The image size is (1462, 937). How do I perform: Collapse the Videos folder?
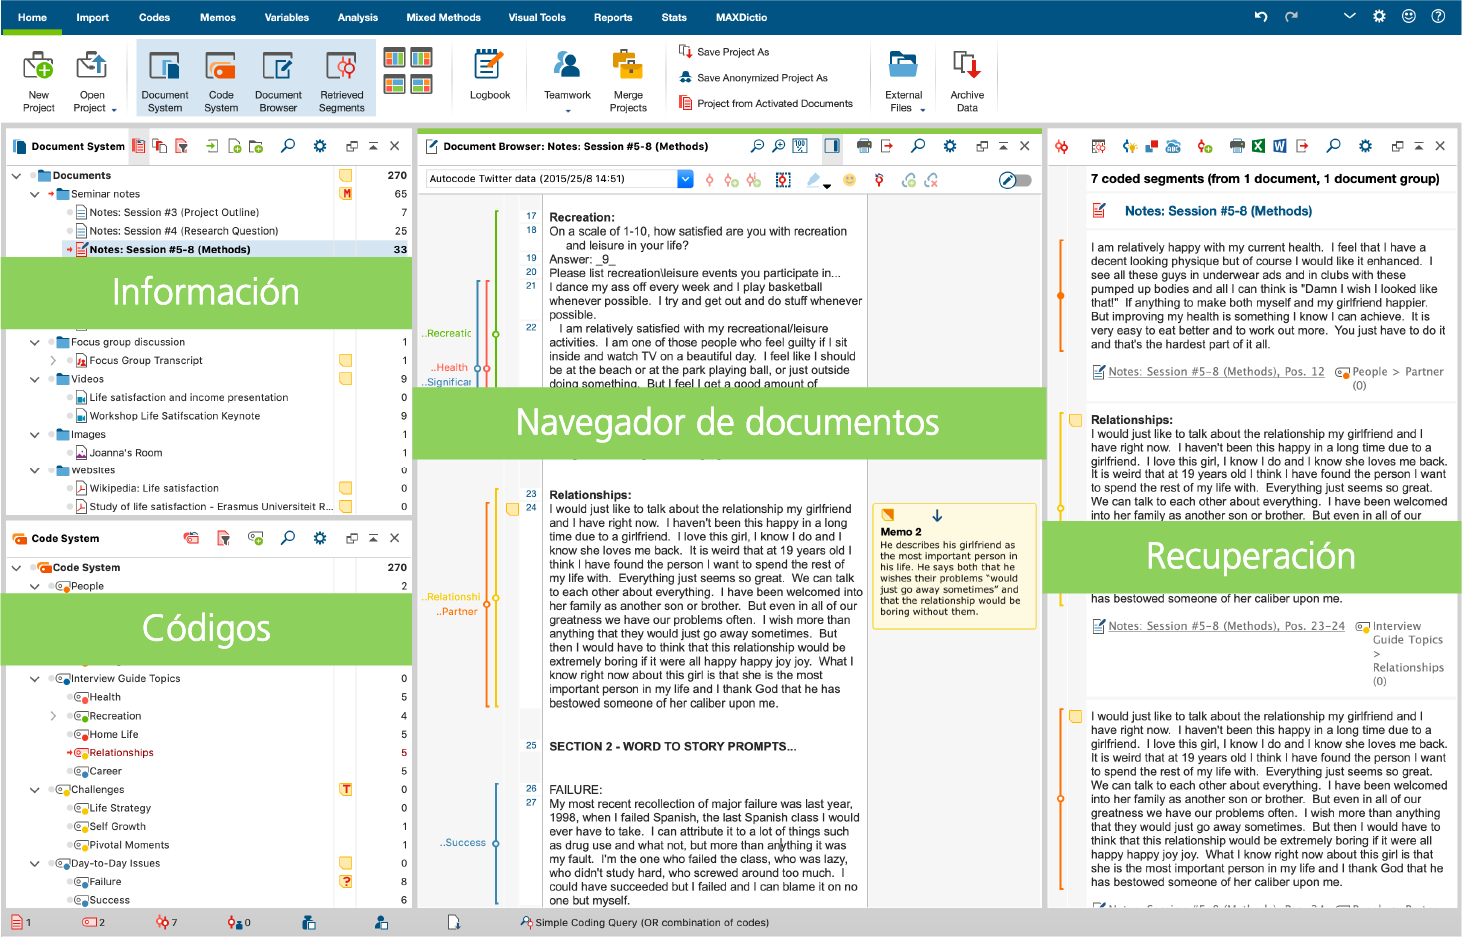point(34,379)
